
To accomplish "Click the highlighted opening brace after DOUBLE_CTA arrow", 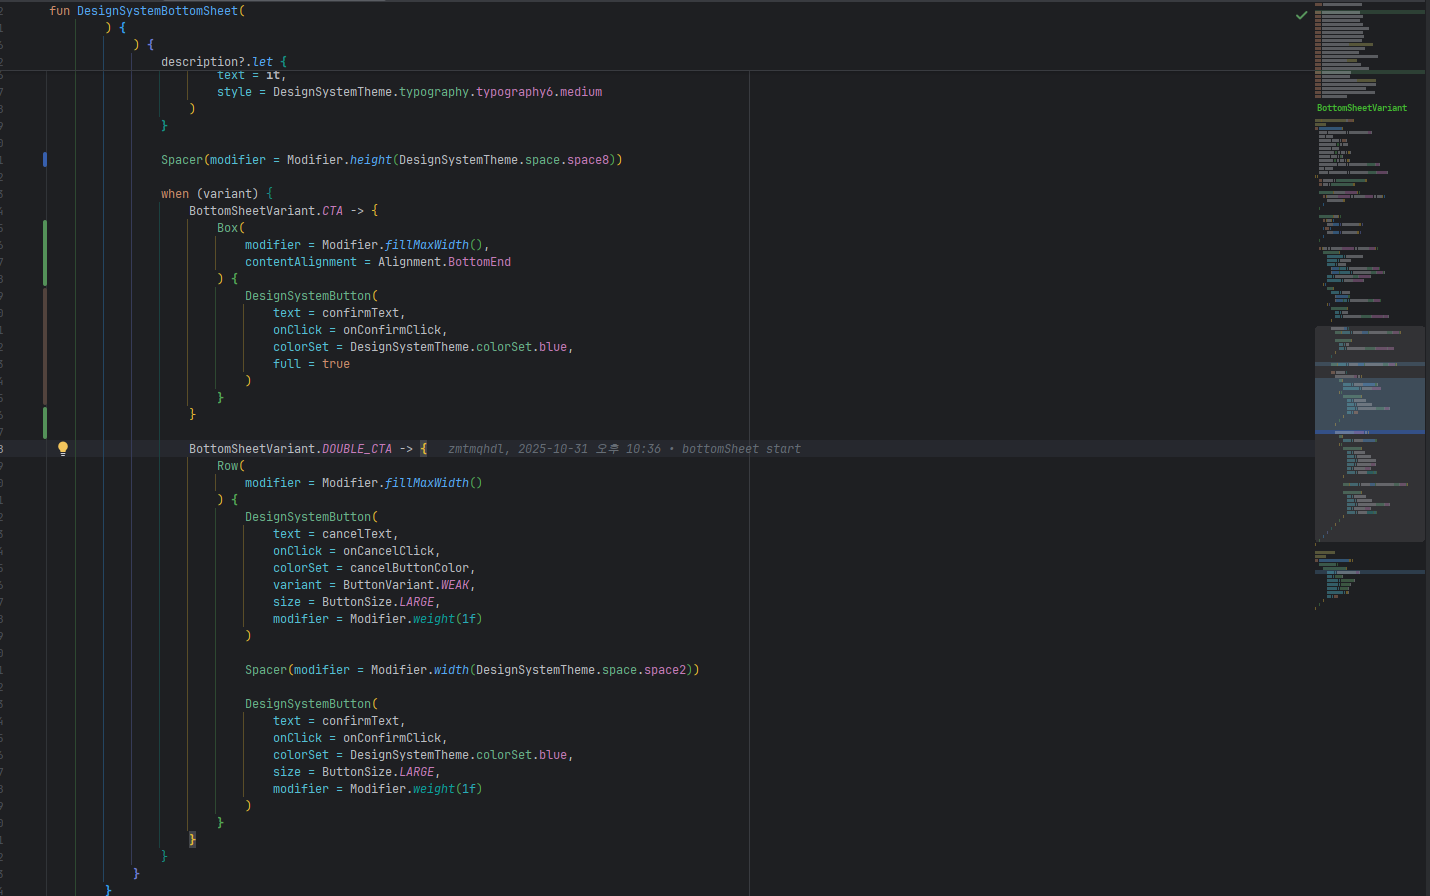I will (x=423, y=449).
